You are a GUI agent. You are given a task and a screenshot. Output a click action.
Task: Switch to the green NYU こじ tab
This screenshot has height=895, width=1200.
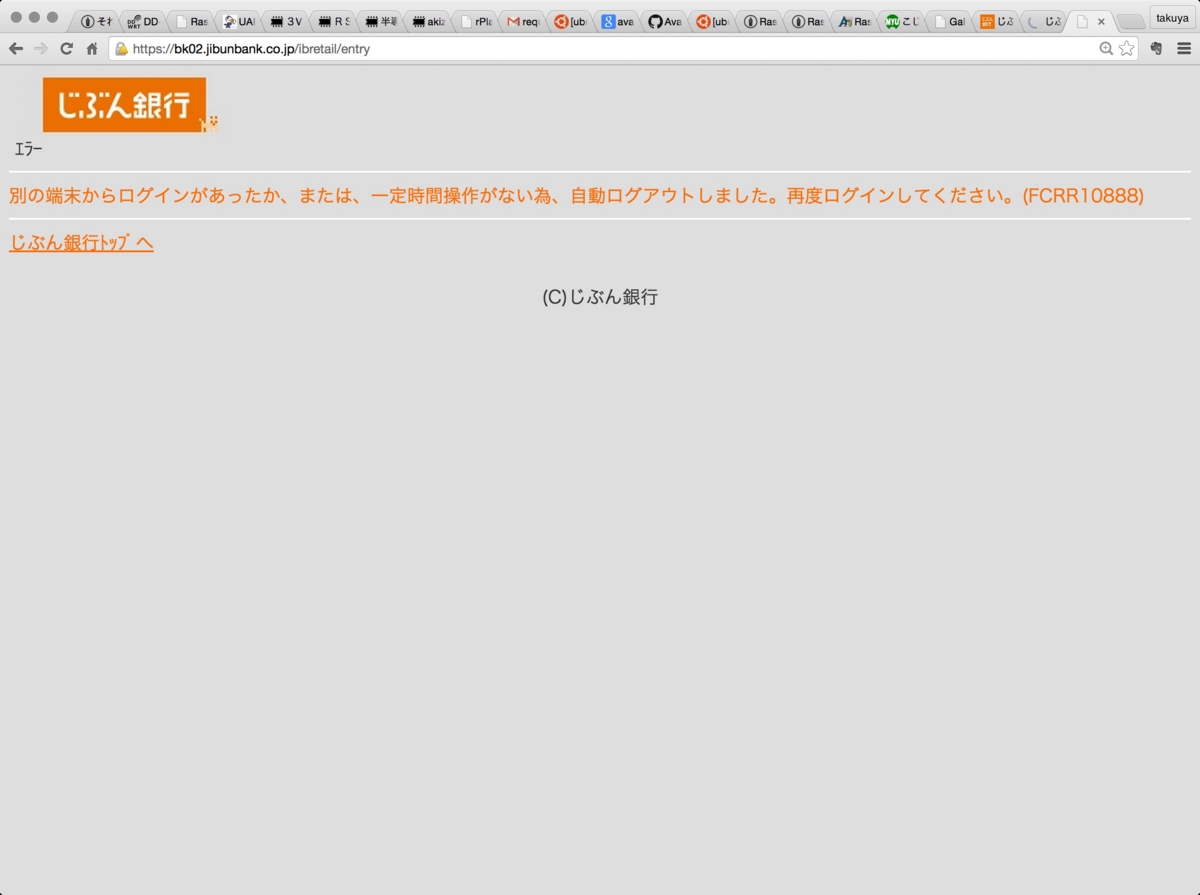tap(903, 21)
